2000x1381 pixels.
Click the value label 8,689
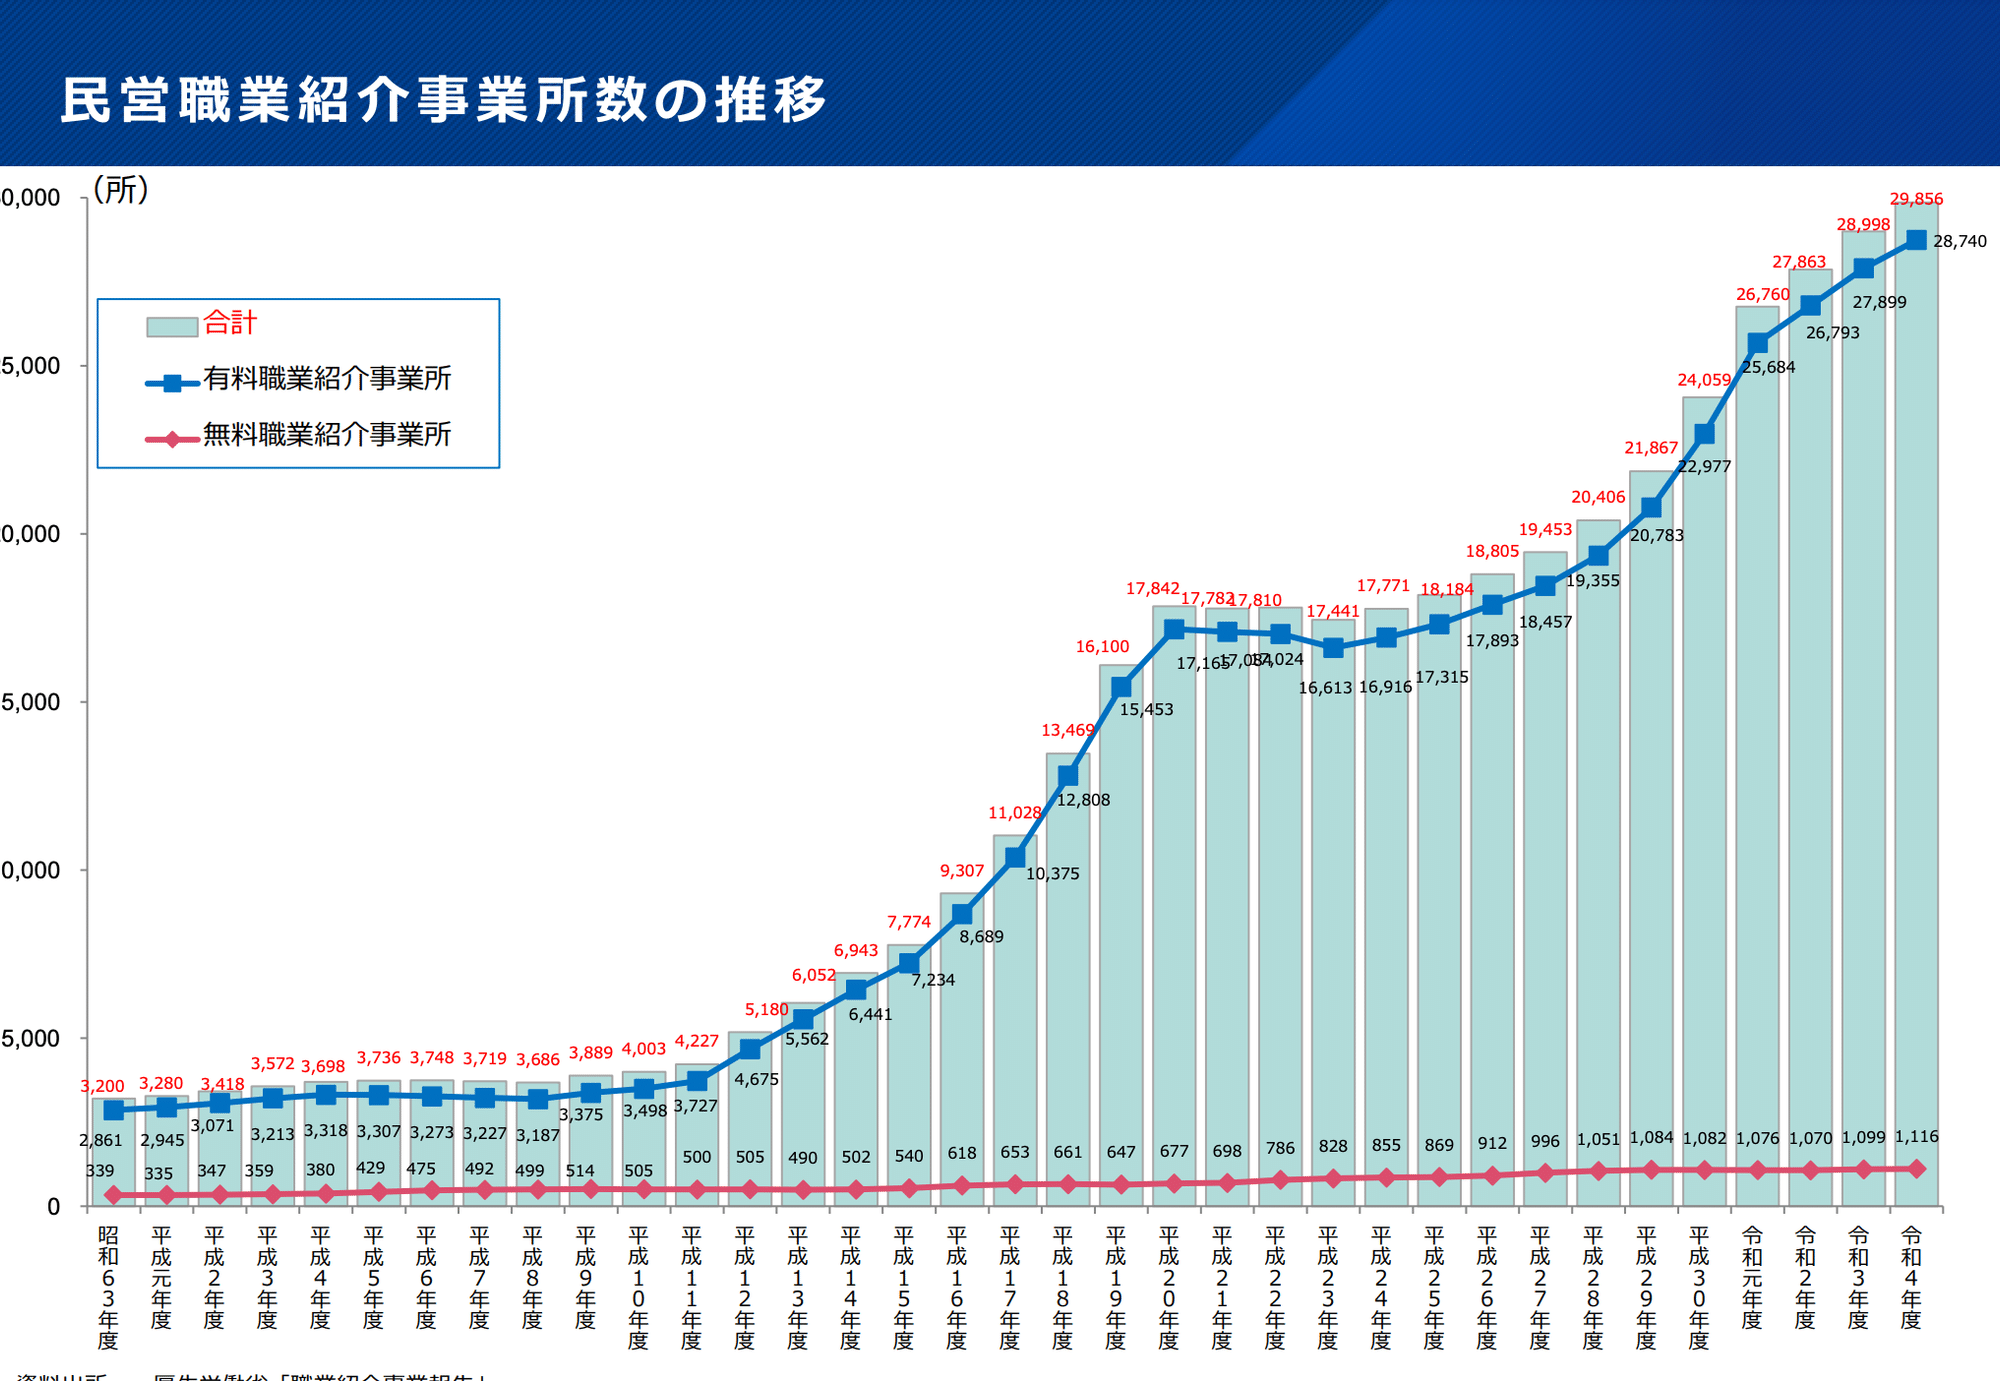(x=981, y=937)
